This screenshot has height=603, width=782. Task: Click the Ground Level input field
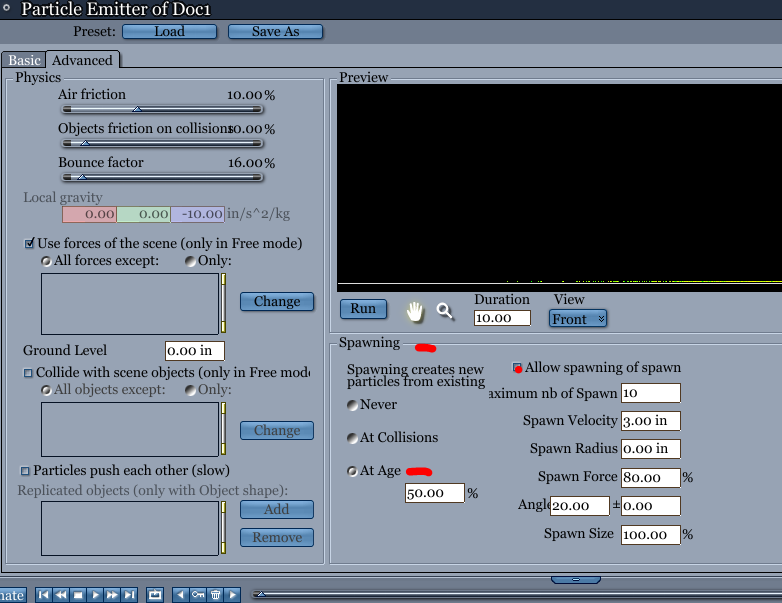pos(195,351)
